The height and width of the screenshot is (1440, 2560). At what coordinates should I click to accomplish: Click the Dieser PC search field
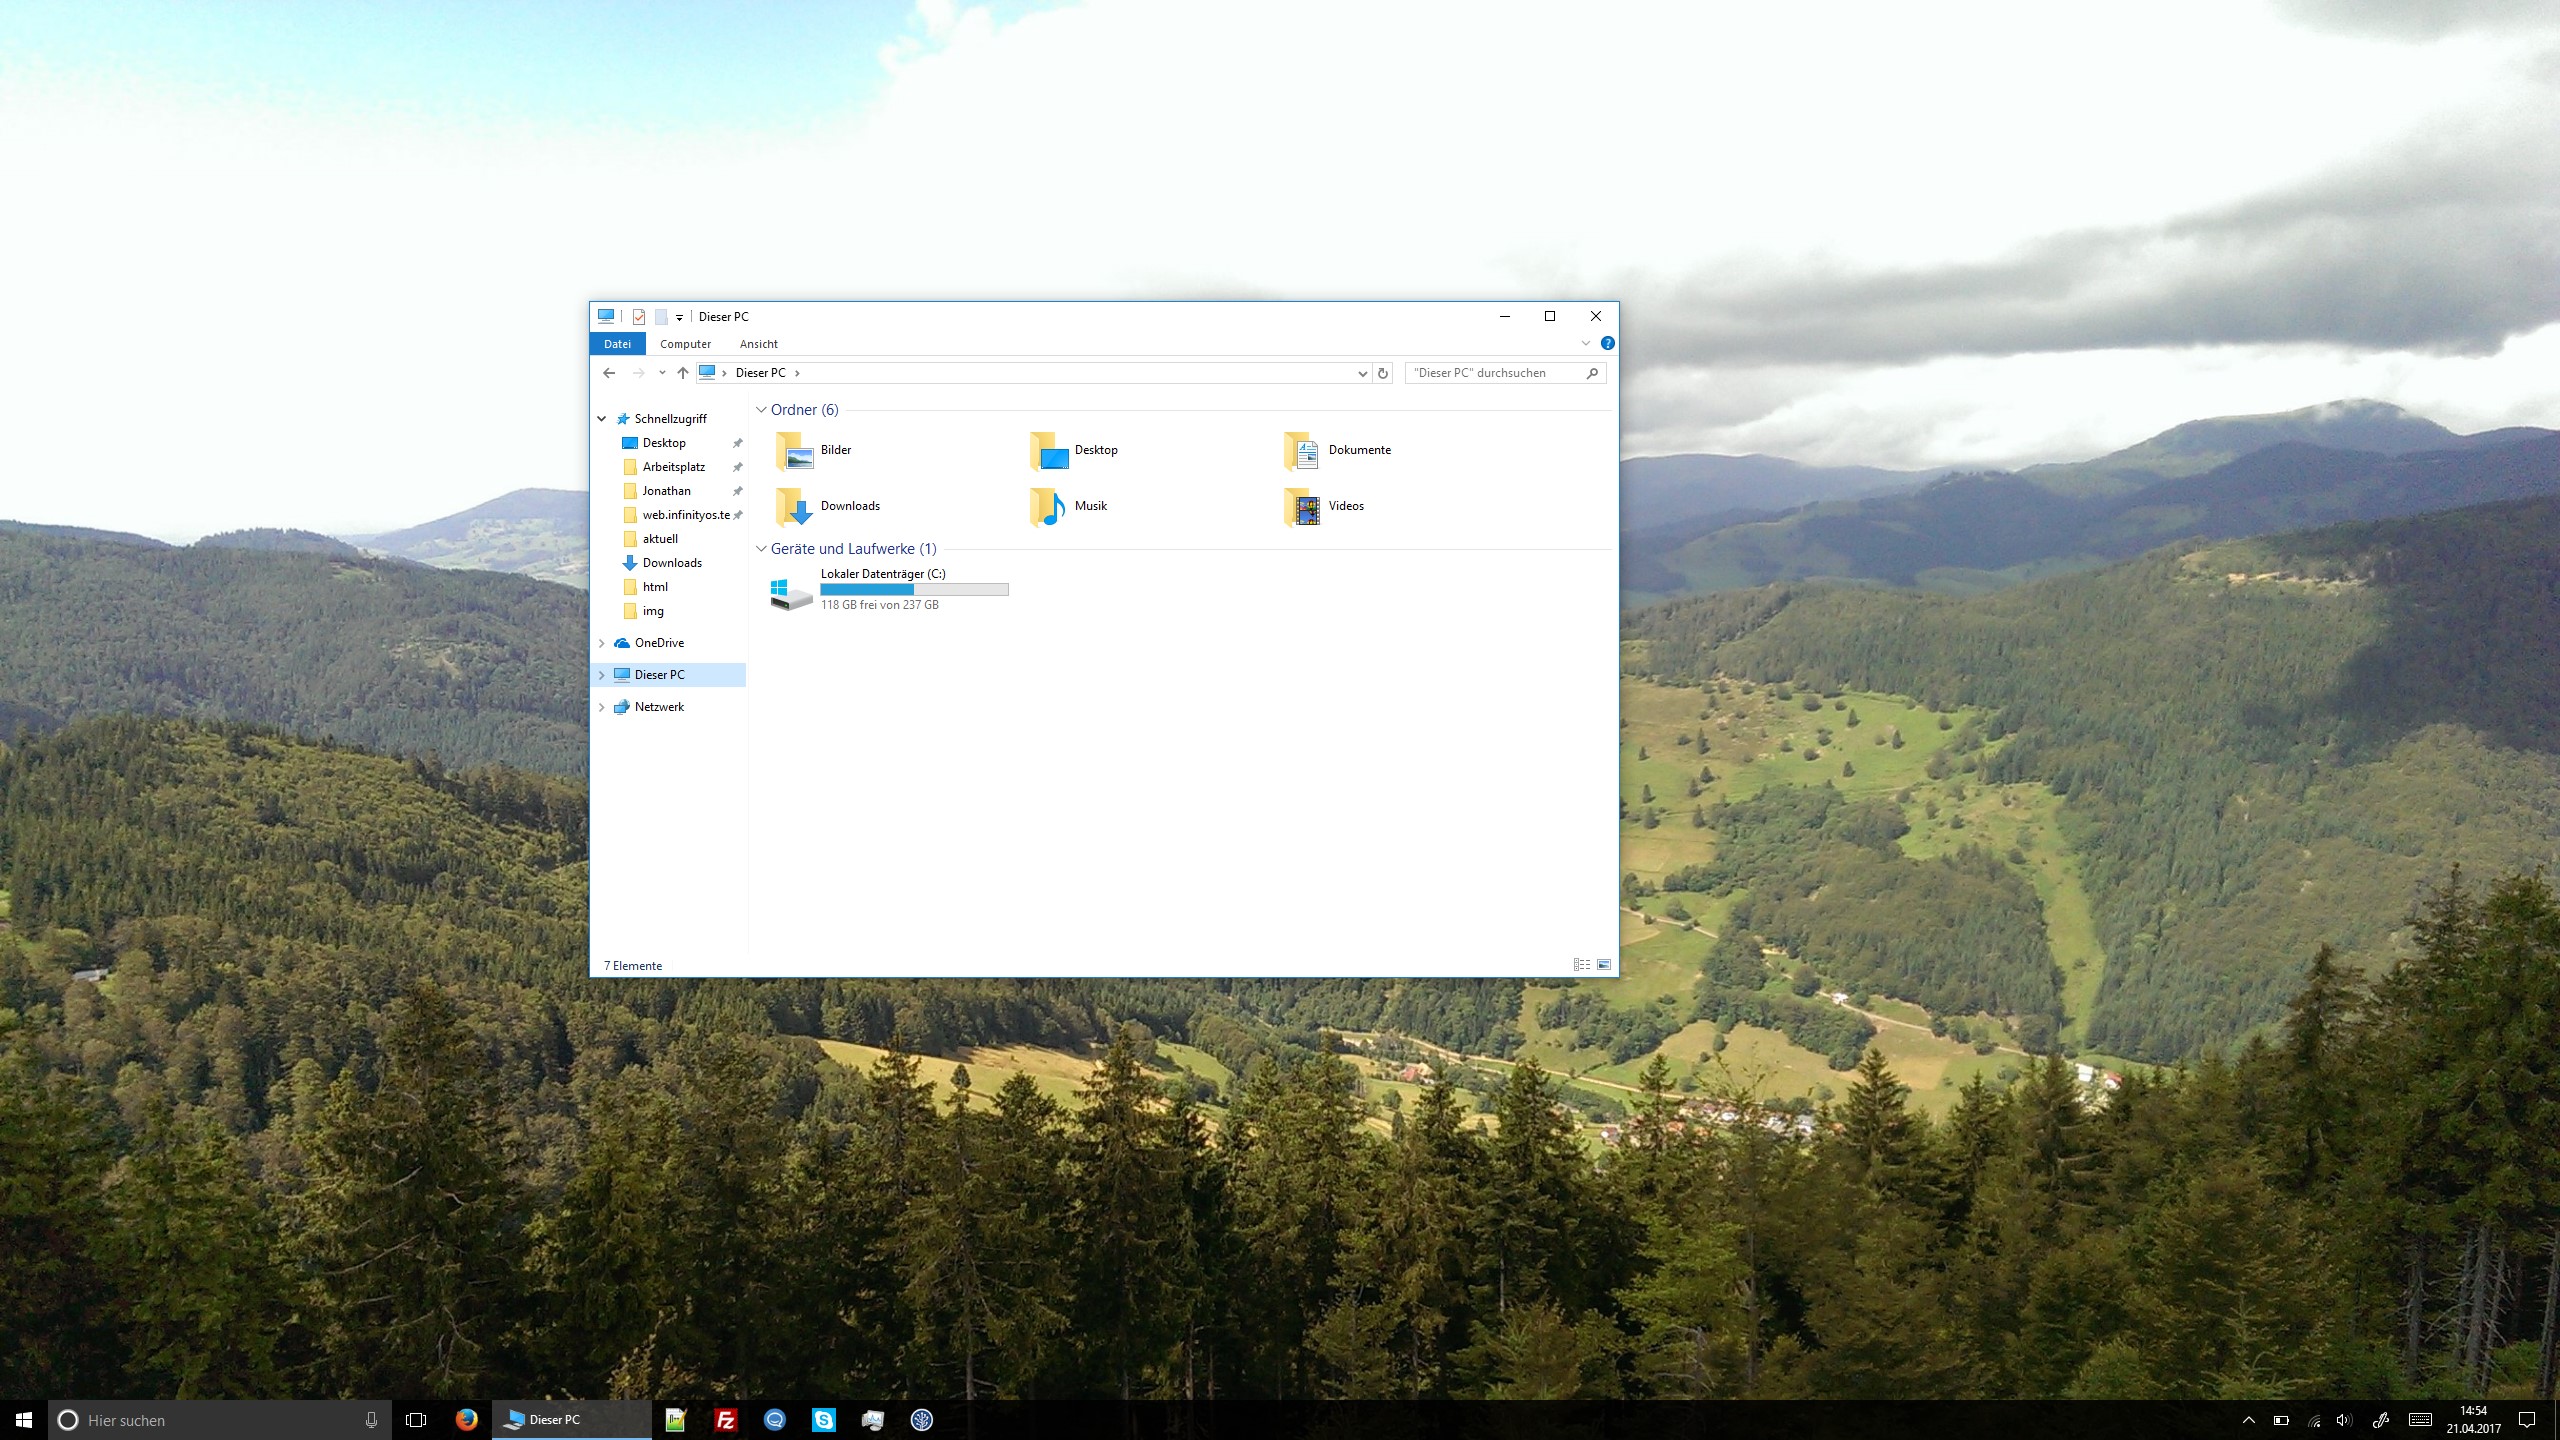(x=1495, y=372)
